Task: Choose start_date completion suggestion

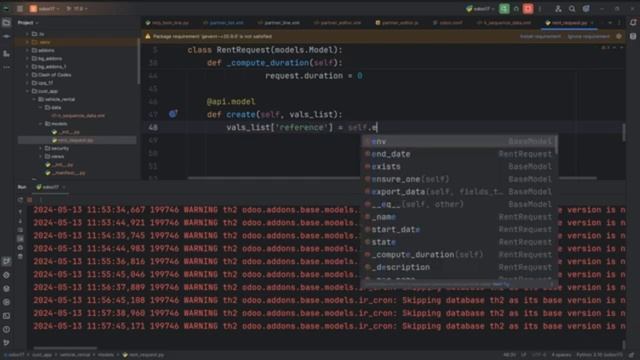Action: coord(458,229)
